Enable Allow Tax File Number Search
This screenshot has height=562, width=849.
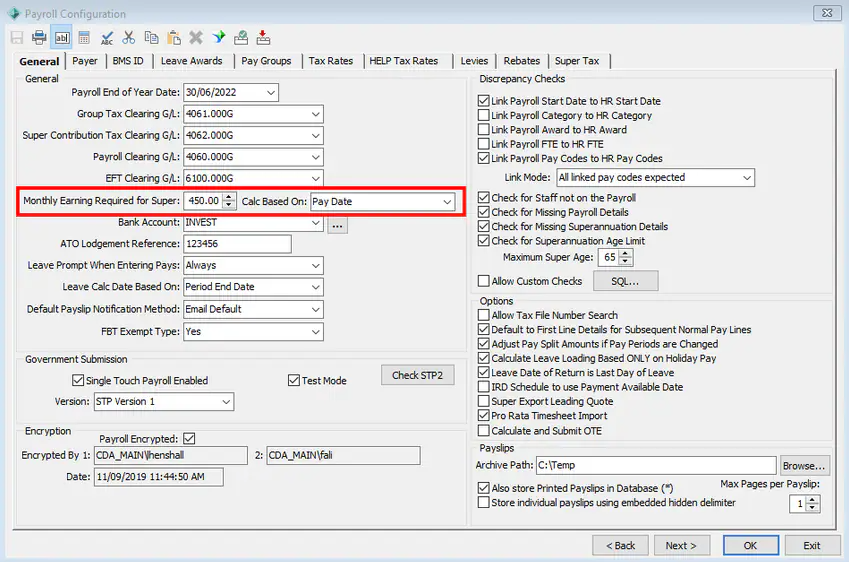(x=484, y=315)
